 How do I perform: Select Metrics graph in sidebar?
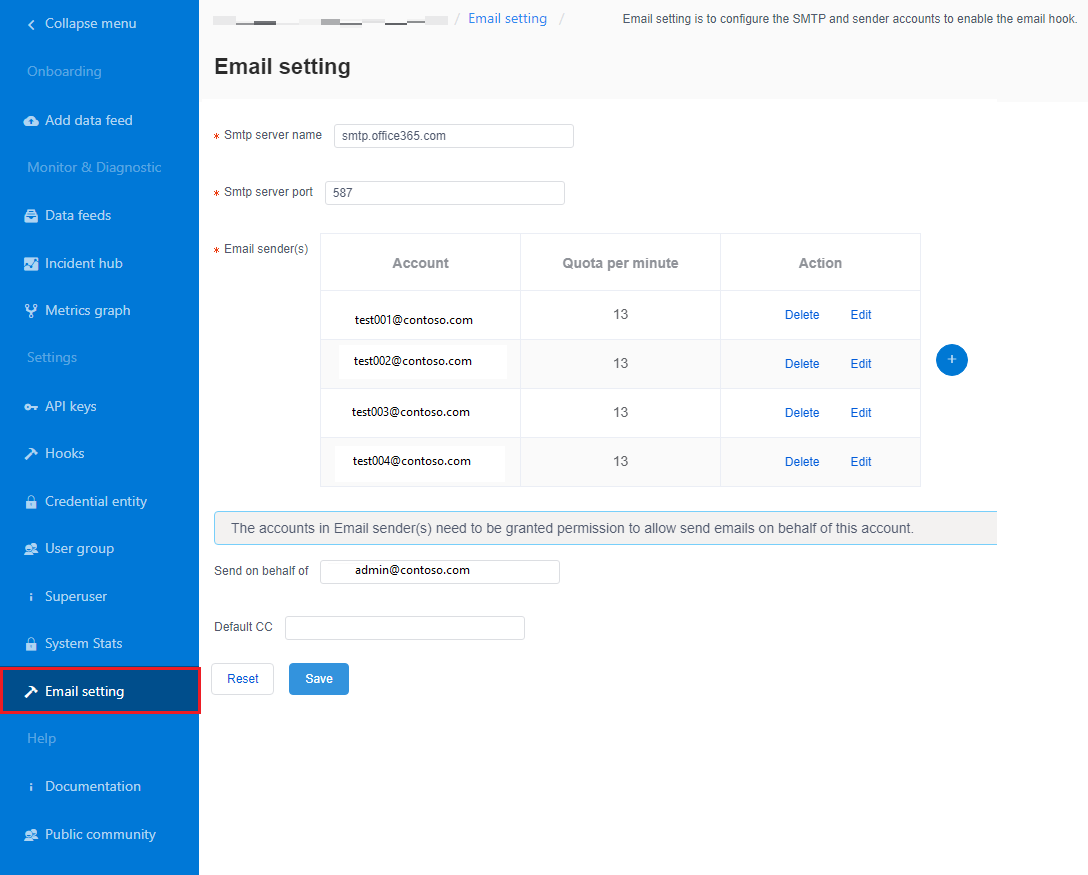point(88,310)
